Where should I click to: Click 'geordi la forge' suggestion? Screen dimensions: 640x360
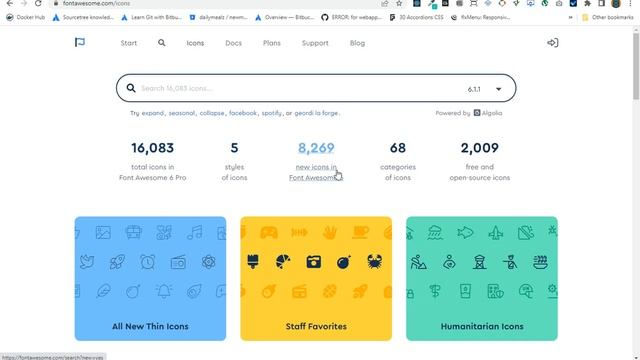316,113
